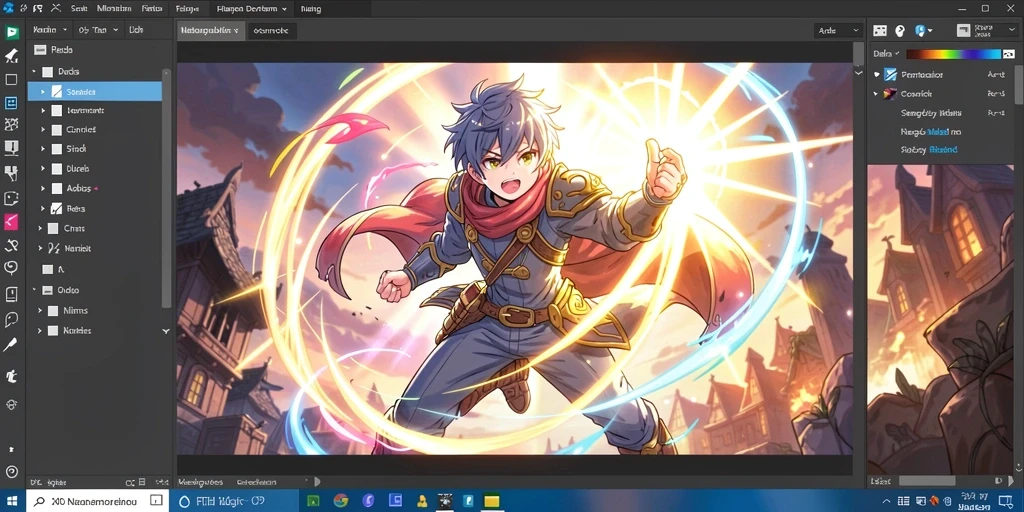Click the play arrow in bottom status bar

[317, 482]
